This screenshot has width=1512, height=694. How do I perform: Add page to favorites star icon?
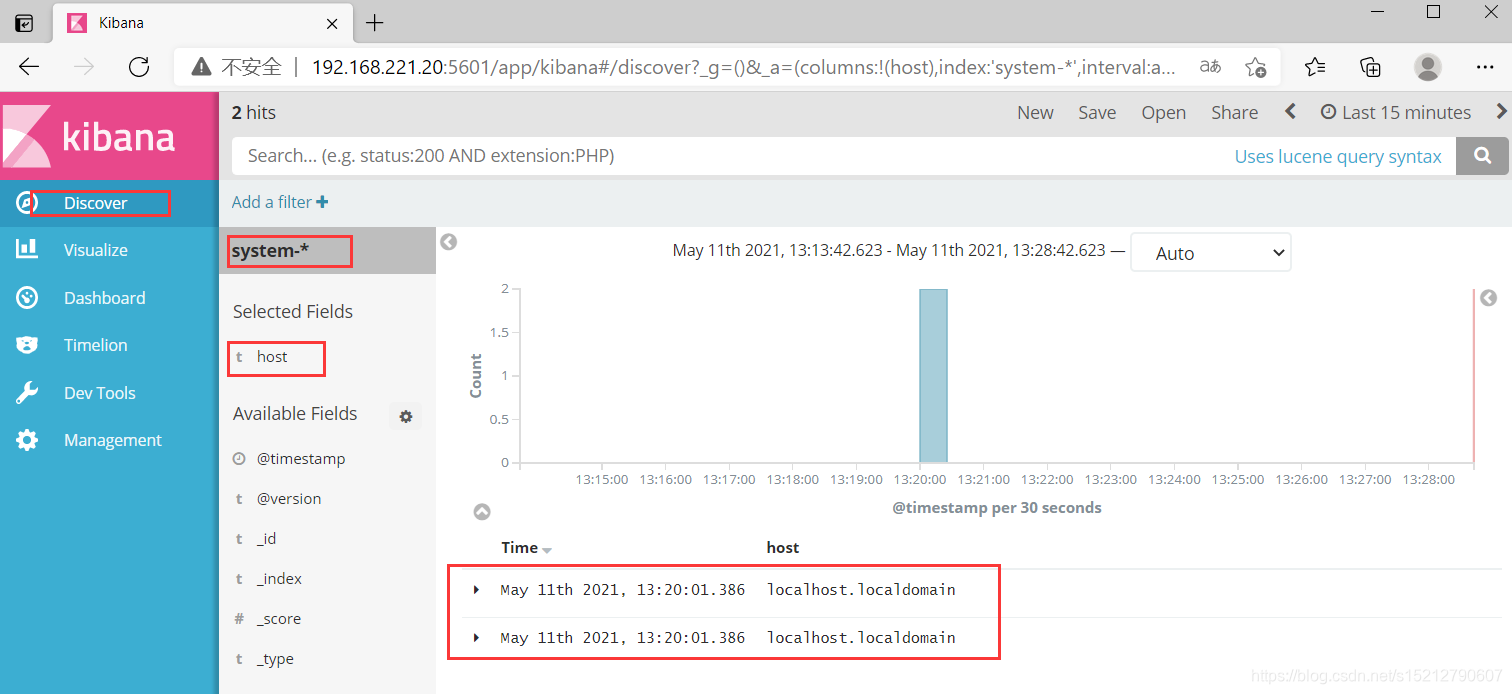click(x=1255, y=67)
